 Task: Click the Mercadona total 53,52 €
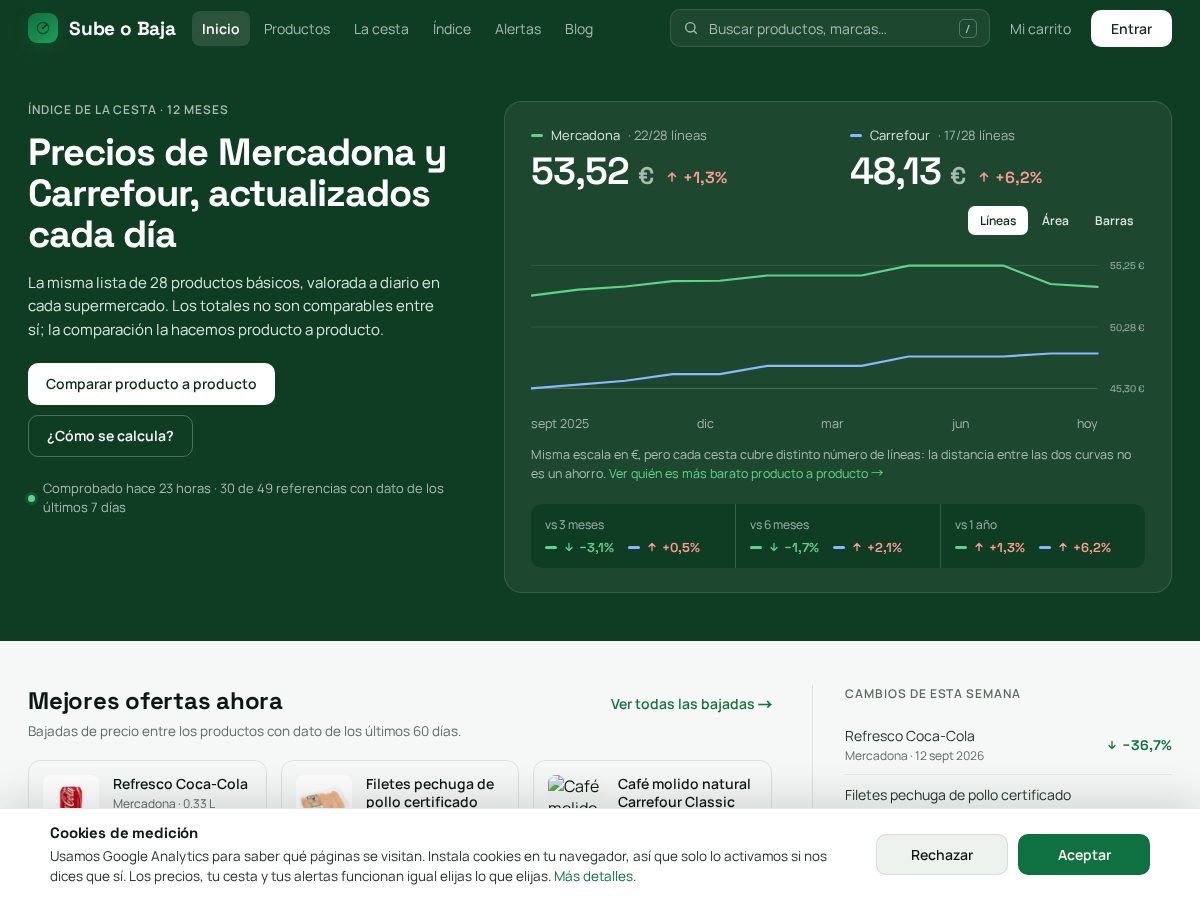(x=592, y=171)
